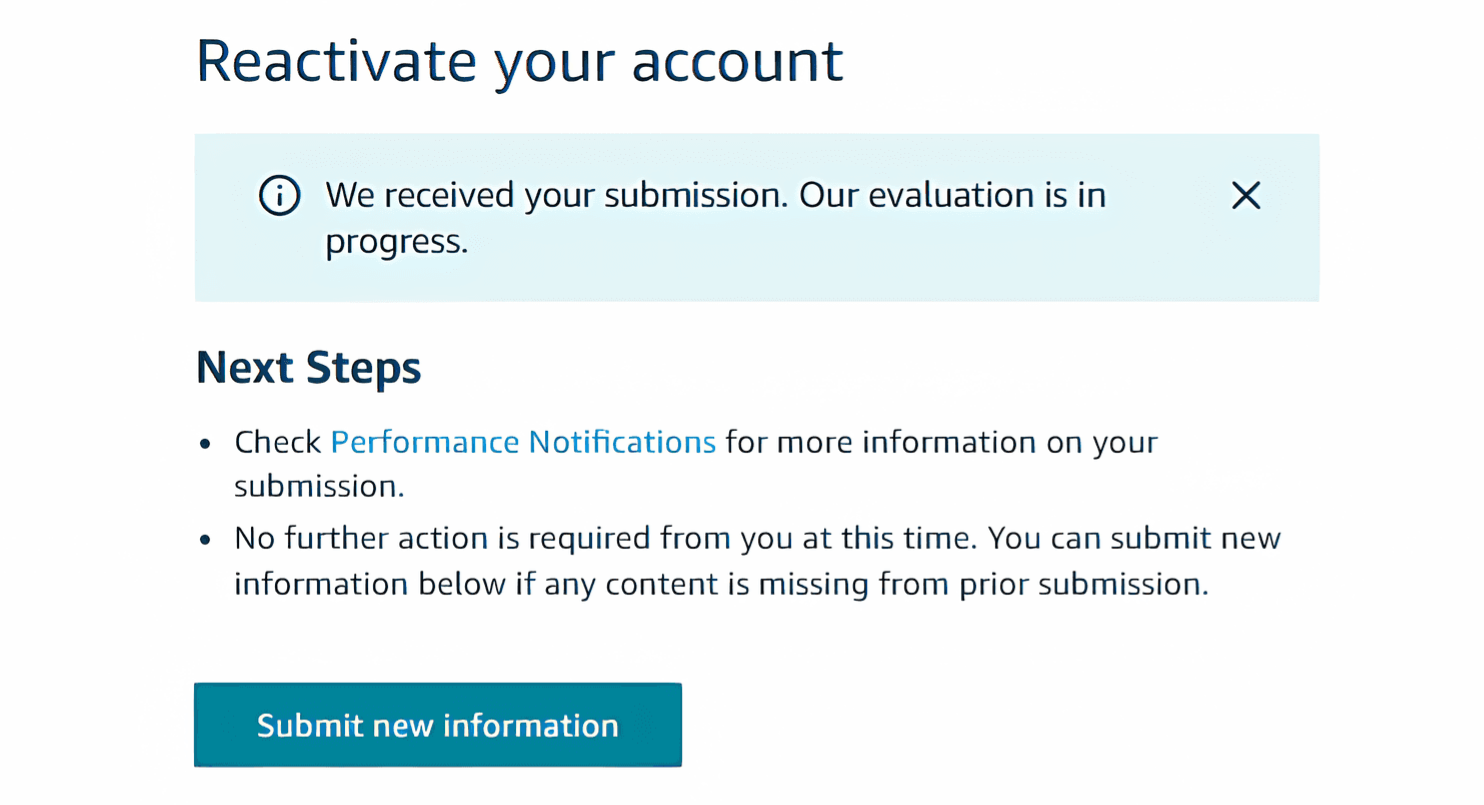
Task: Select the Next Steps section header
Action: 308,367
